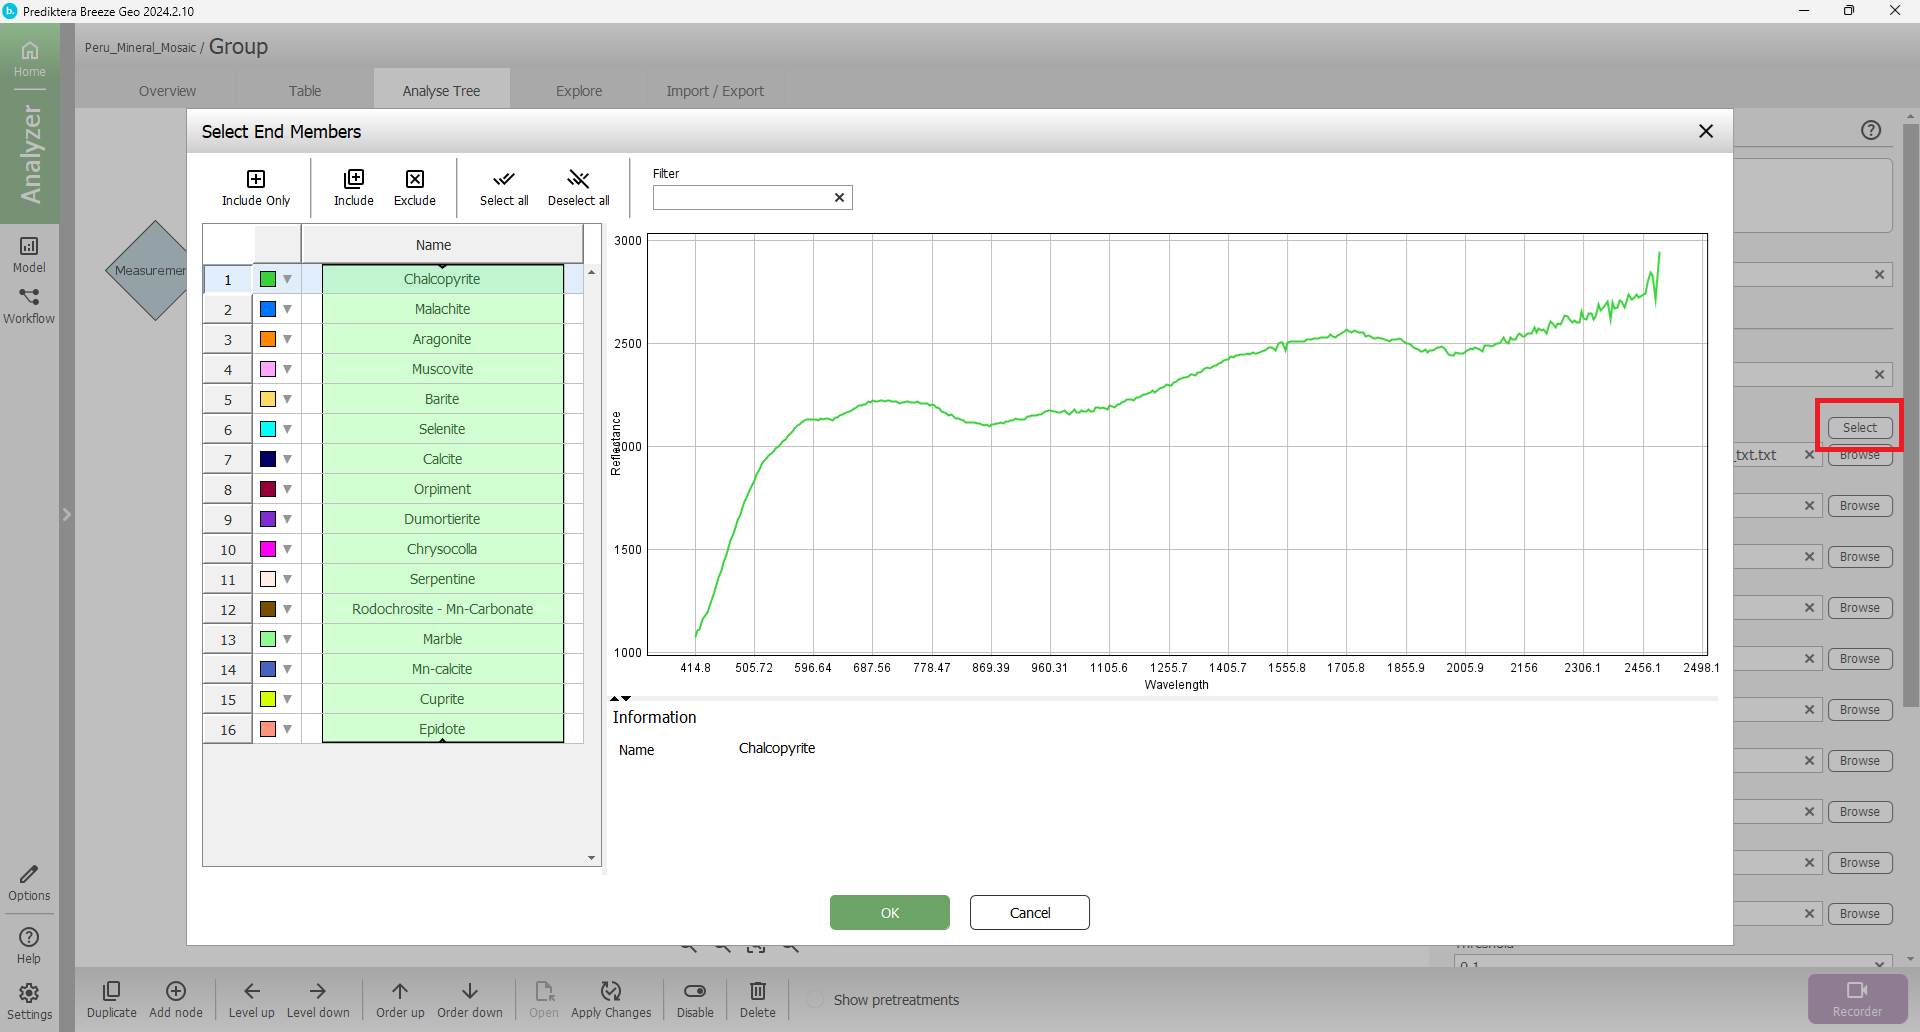The image size is (1920, 1032).
Task: Open the Import / Export tab
Action: [714, 91]
